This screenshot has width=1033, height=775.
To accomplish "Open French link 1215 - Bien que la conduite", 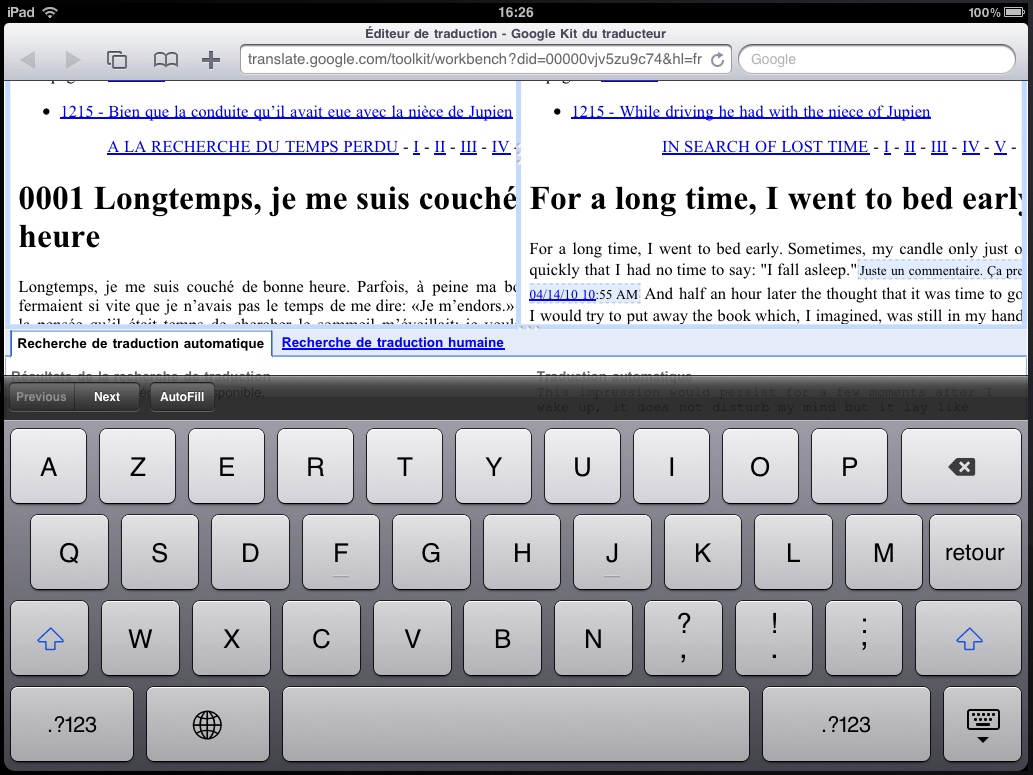I will pyautogui.click(x=286, y=112).
